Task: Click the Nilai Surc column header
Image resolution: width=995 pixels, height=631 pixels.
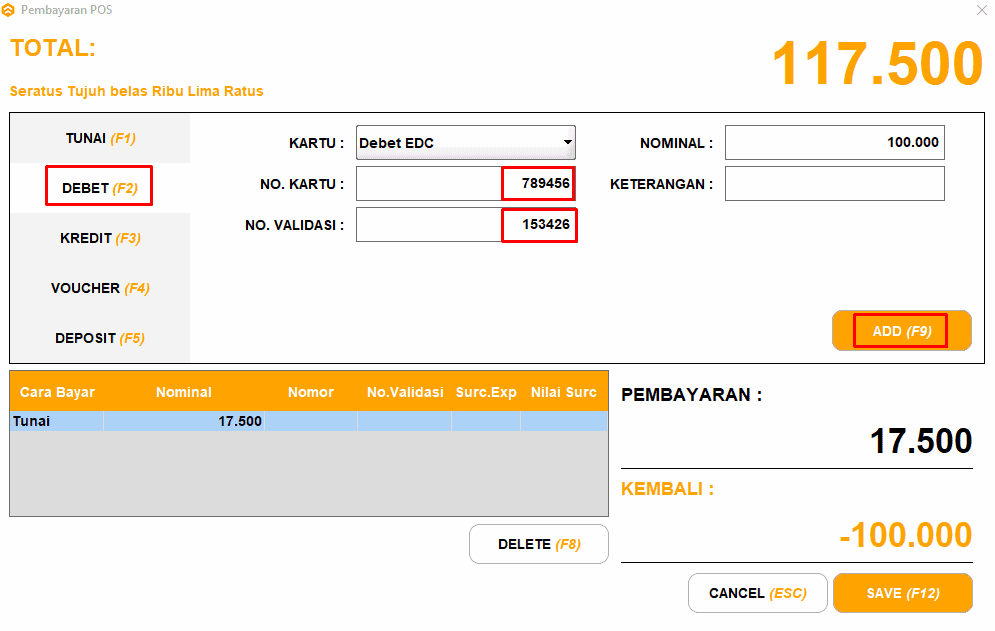Action: tap(563, 392)
